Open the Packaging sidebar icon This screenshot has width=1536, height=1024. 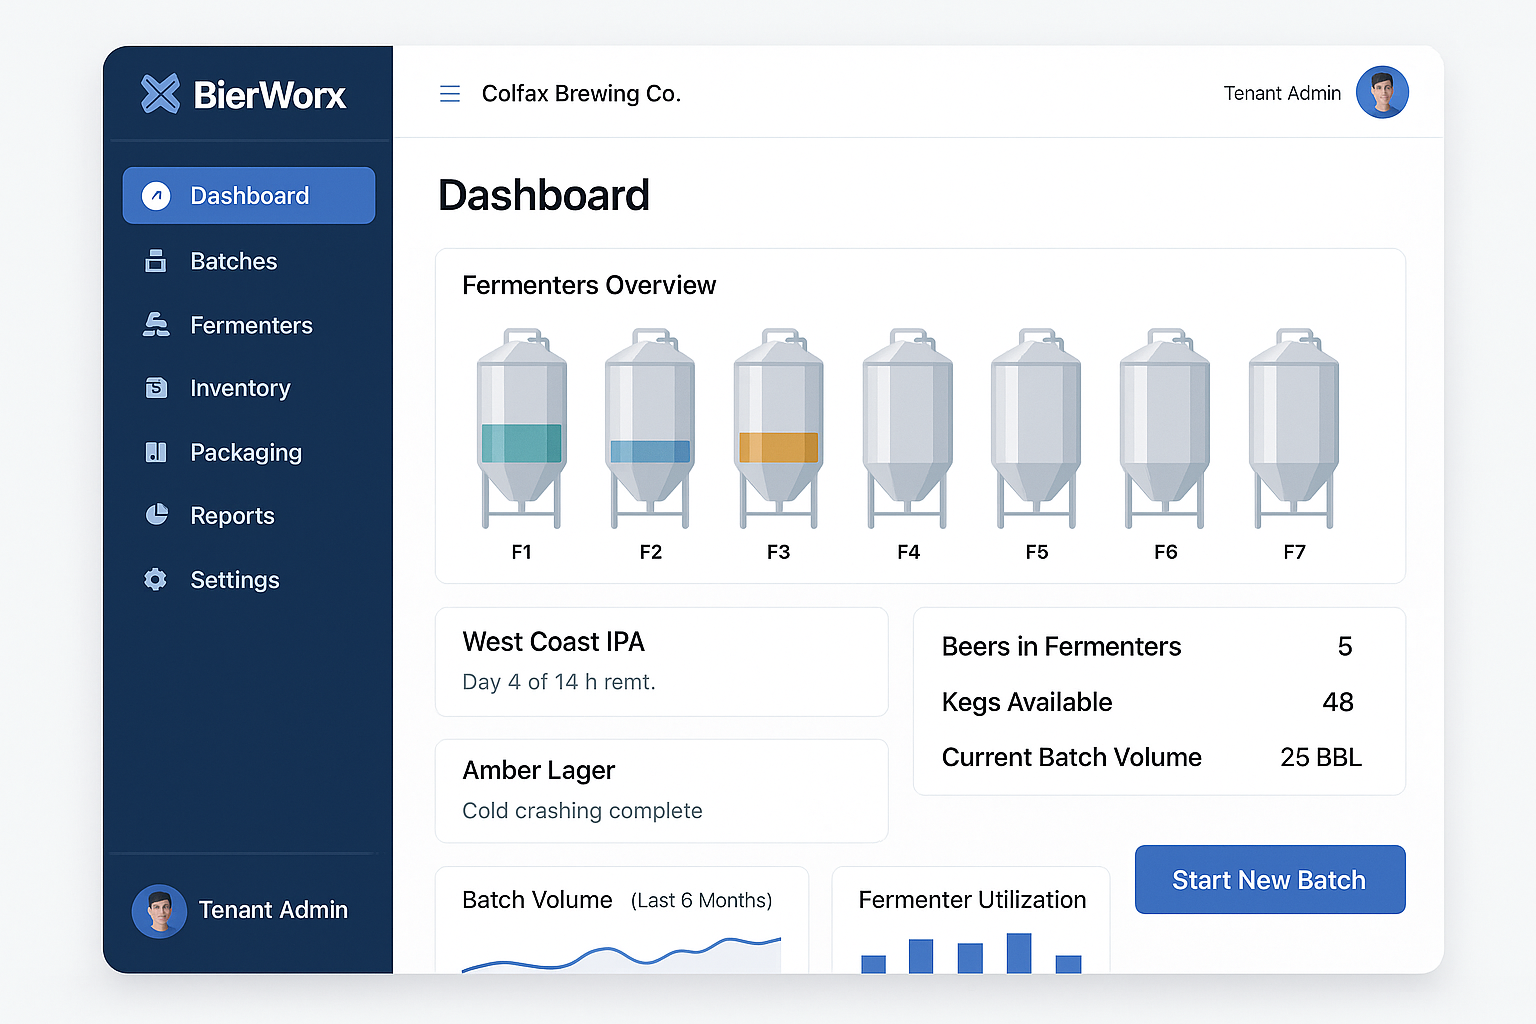click(x=156, y=452)
